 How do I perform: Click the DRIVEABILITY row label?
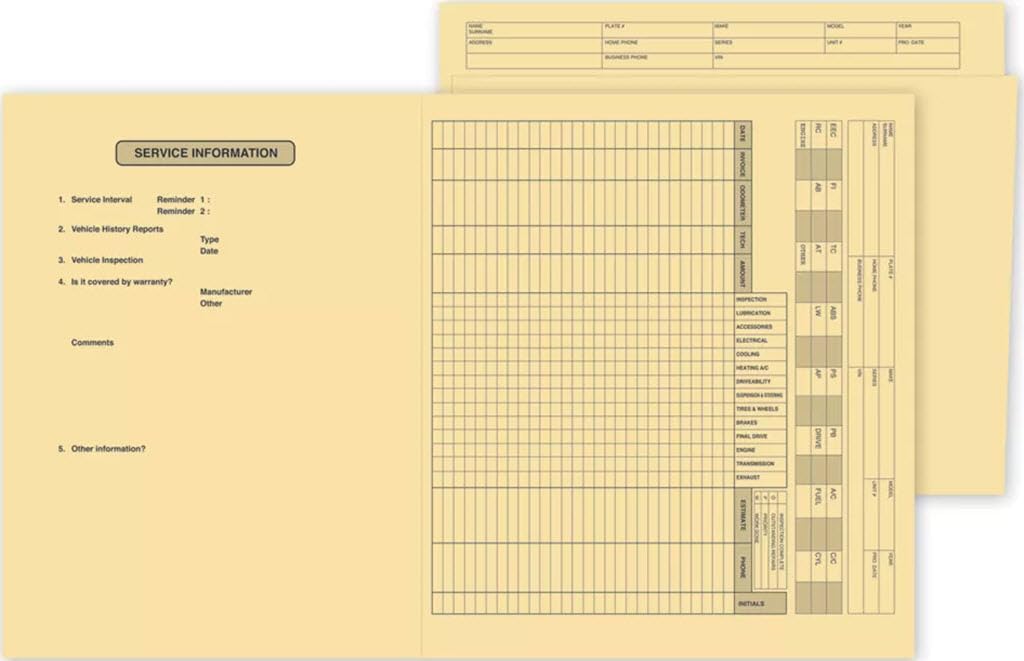click(x=760, y=381)
